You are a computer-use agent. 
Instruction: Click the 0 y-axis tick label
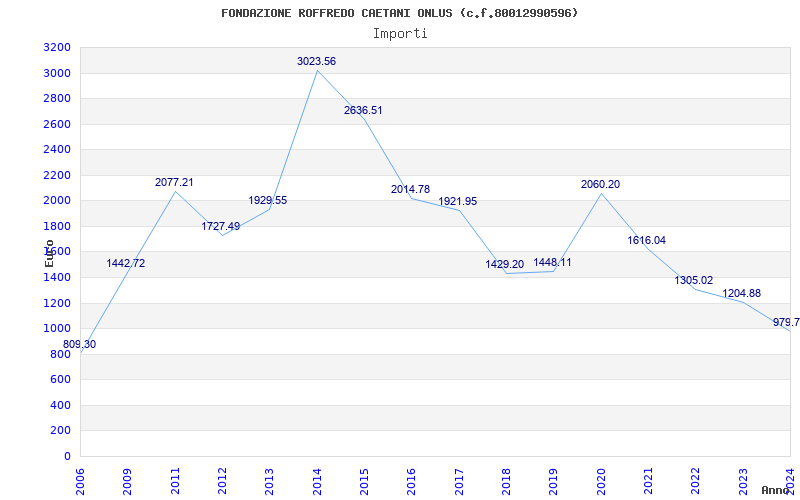(x=67, y=456)
